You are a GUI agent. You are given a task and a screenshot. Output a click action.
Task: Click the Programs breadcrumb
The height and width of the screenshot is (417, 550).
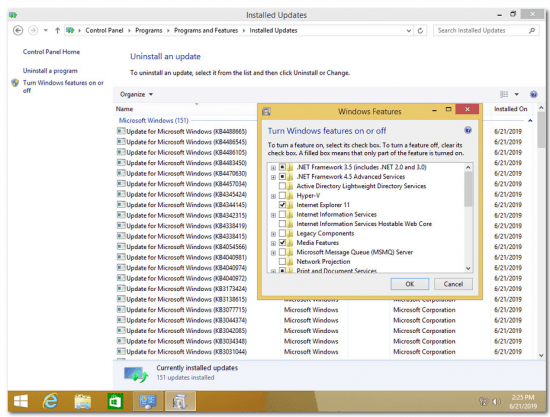(x=149, y=31)
